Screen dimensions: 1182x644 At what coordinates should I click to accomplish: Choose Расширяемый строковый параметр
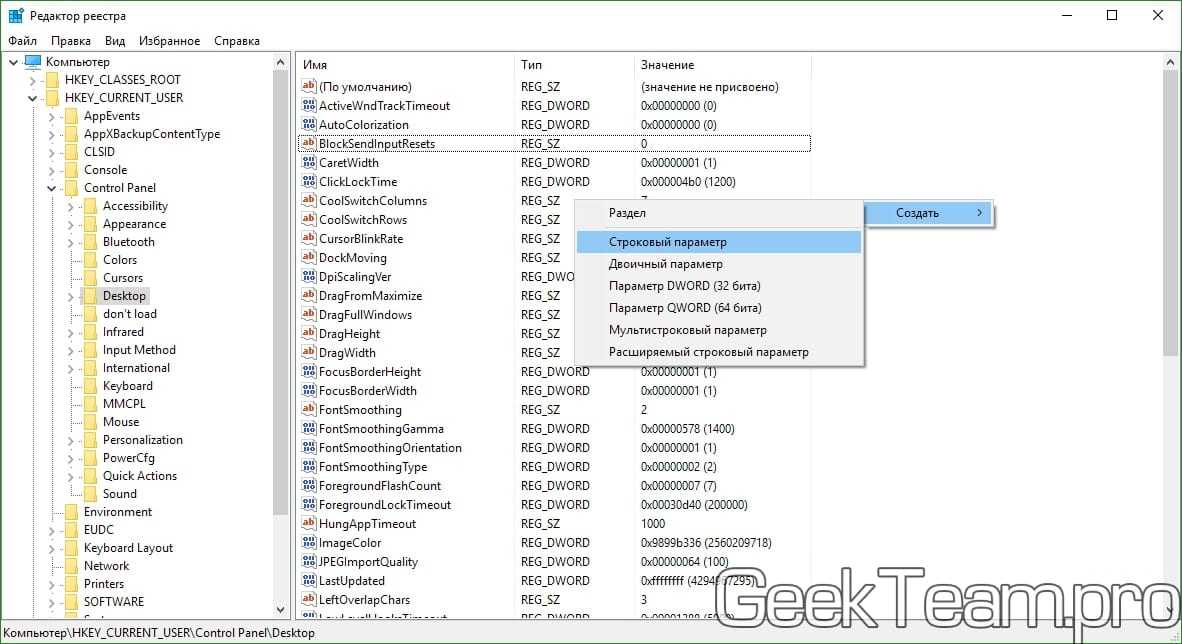click(718, 351)
